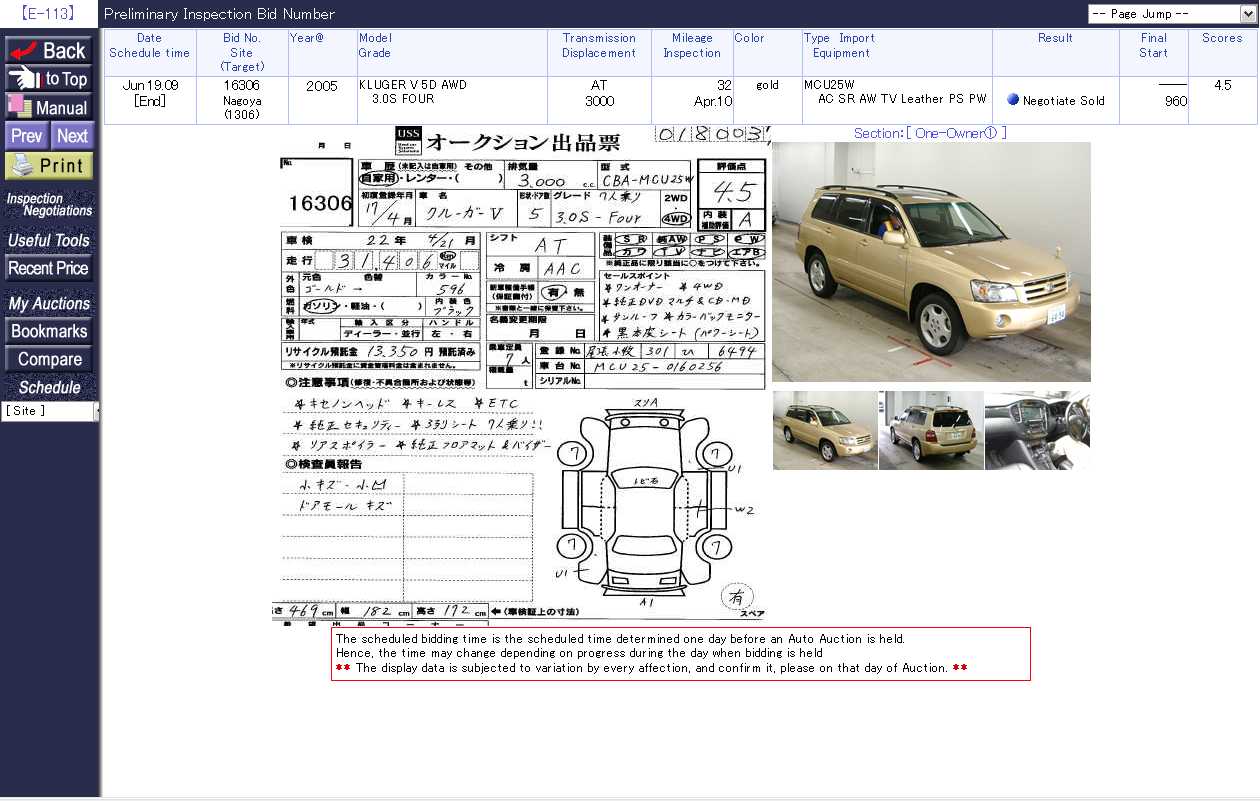1260x801 pixels.
Task: Click the Back button
Action: [49, 51]
